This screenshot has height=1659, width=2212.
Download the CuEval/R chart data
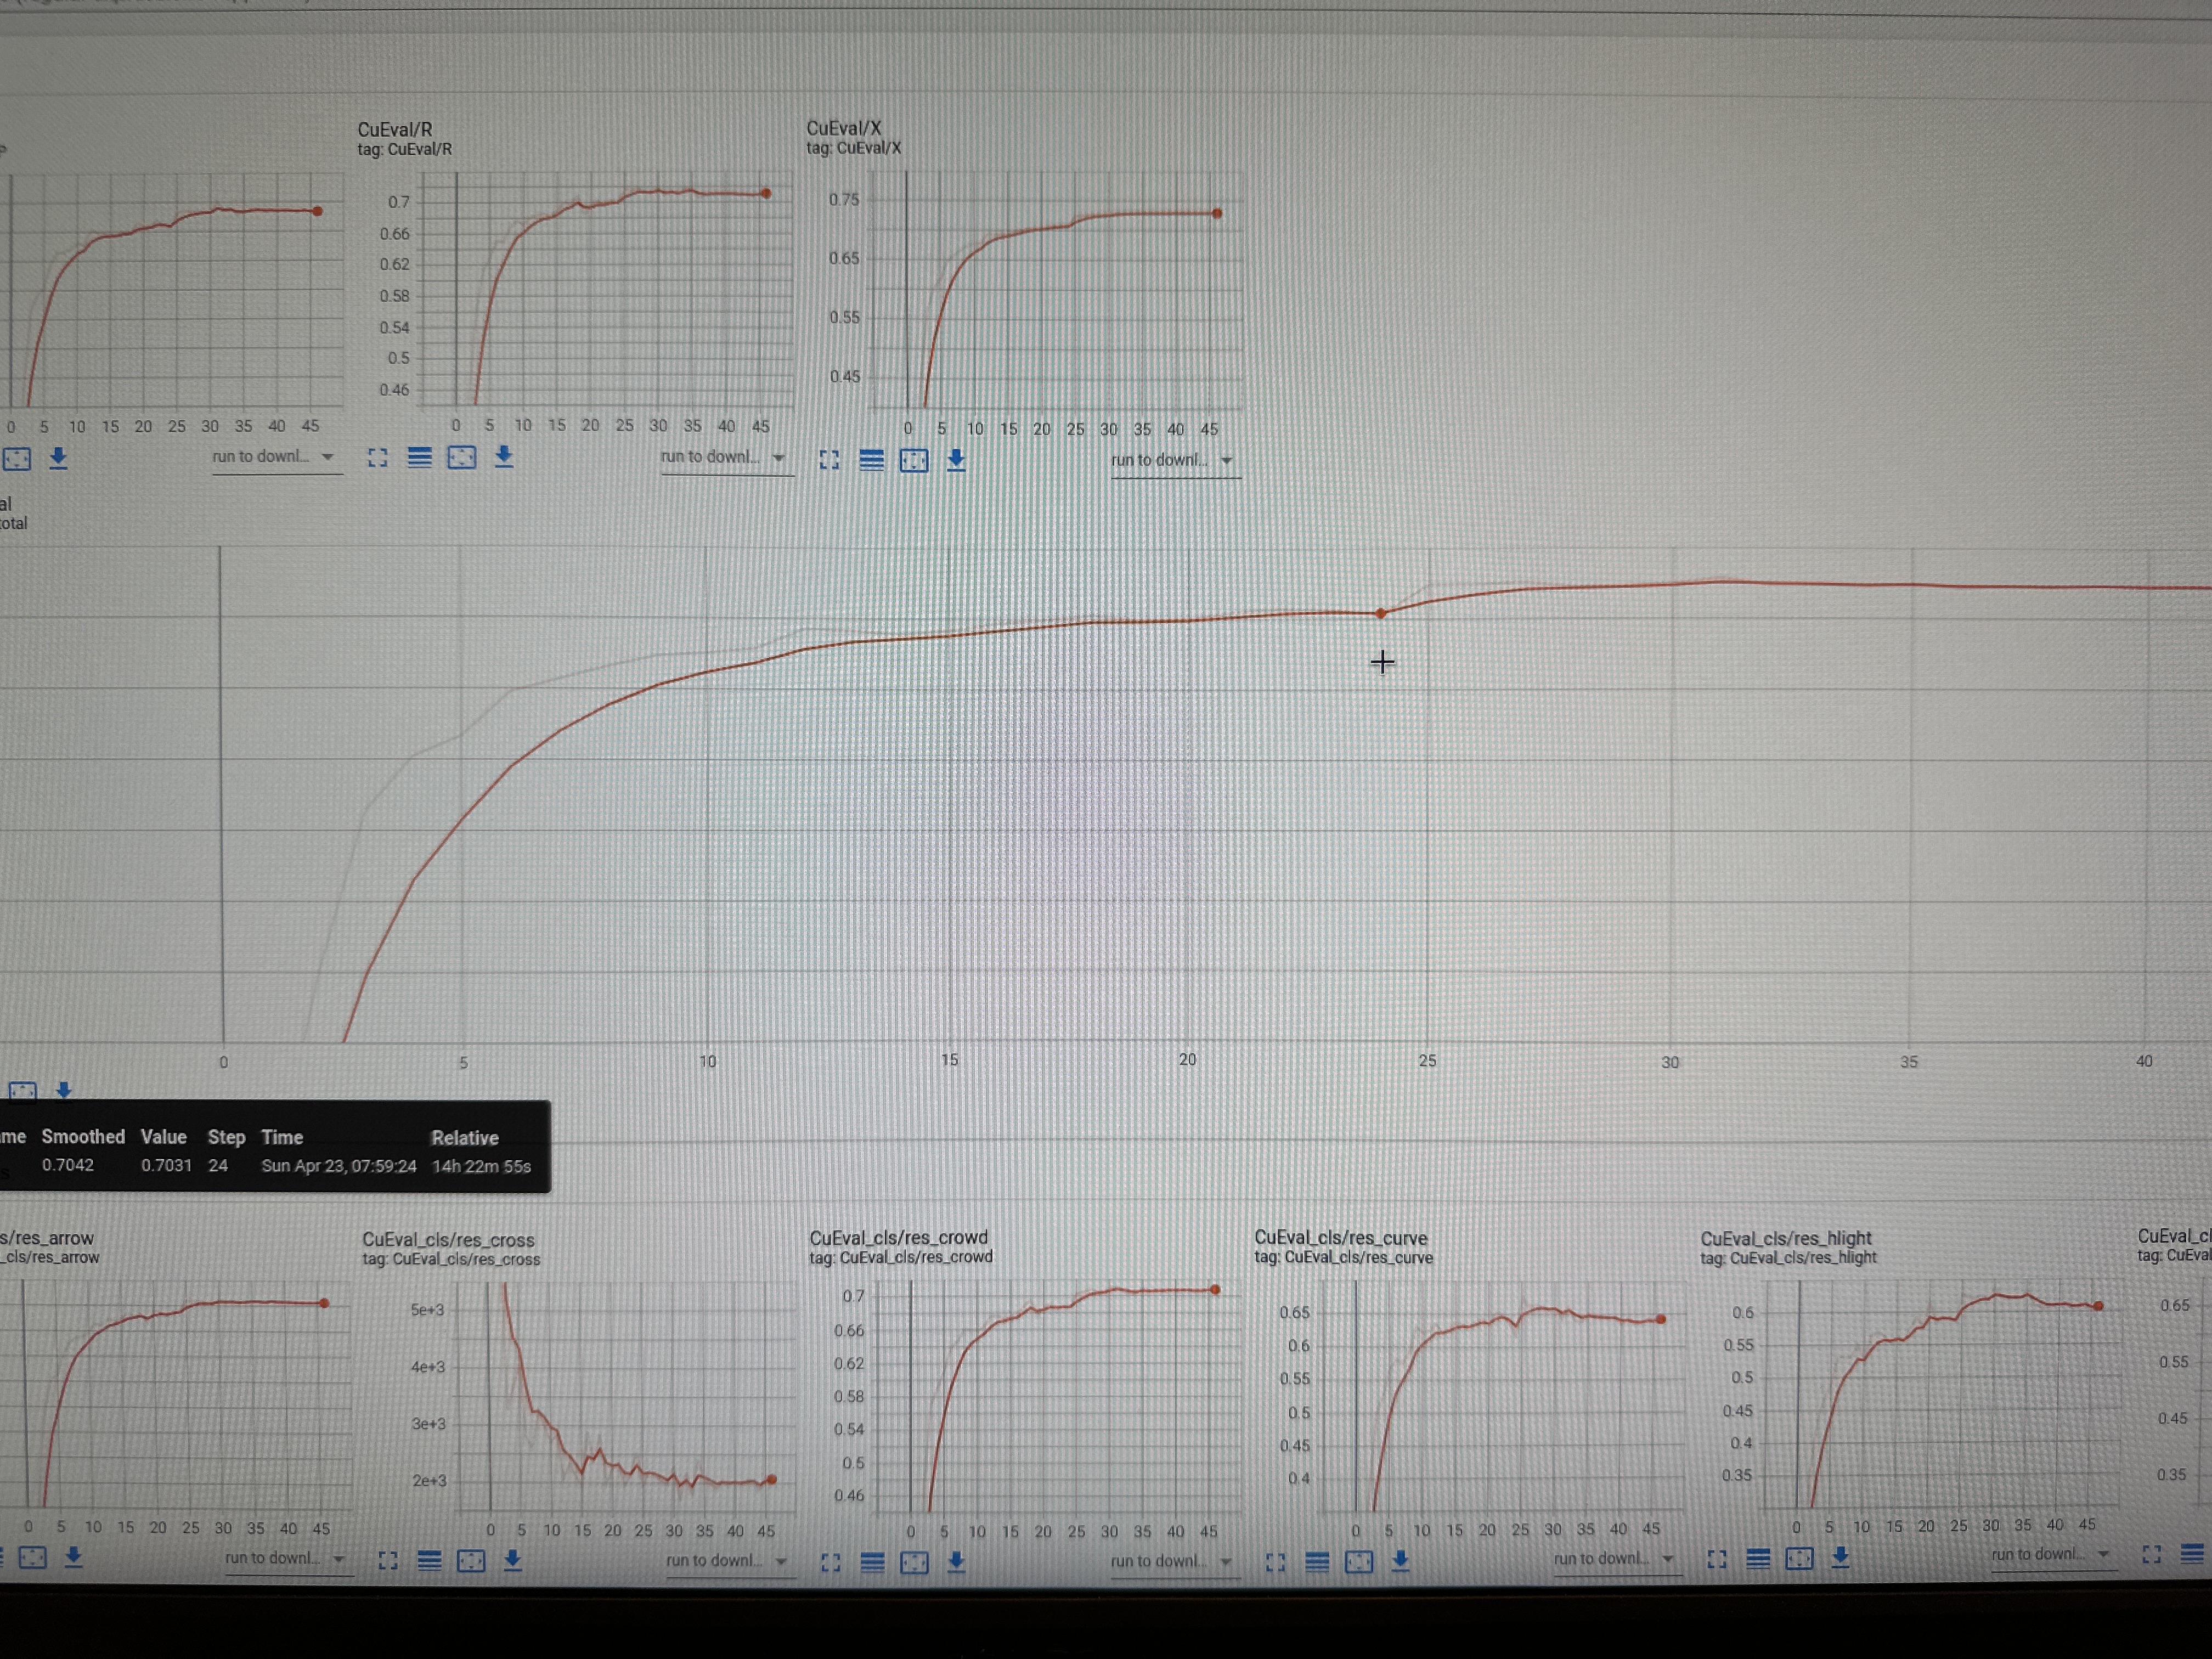click(x=504, y=457)
